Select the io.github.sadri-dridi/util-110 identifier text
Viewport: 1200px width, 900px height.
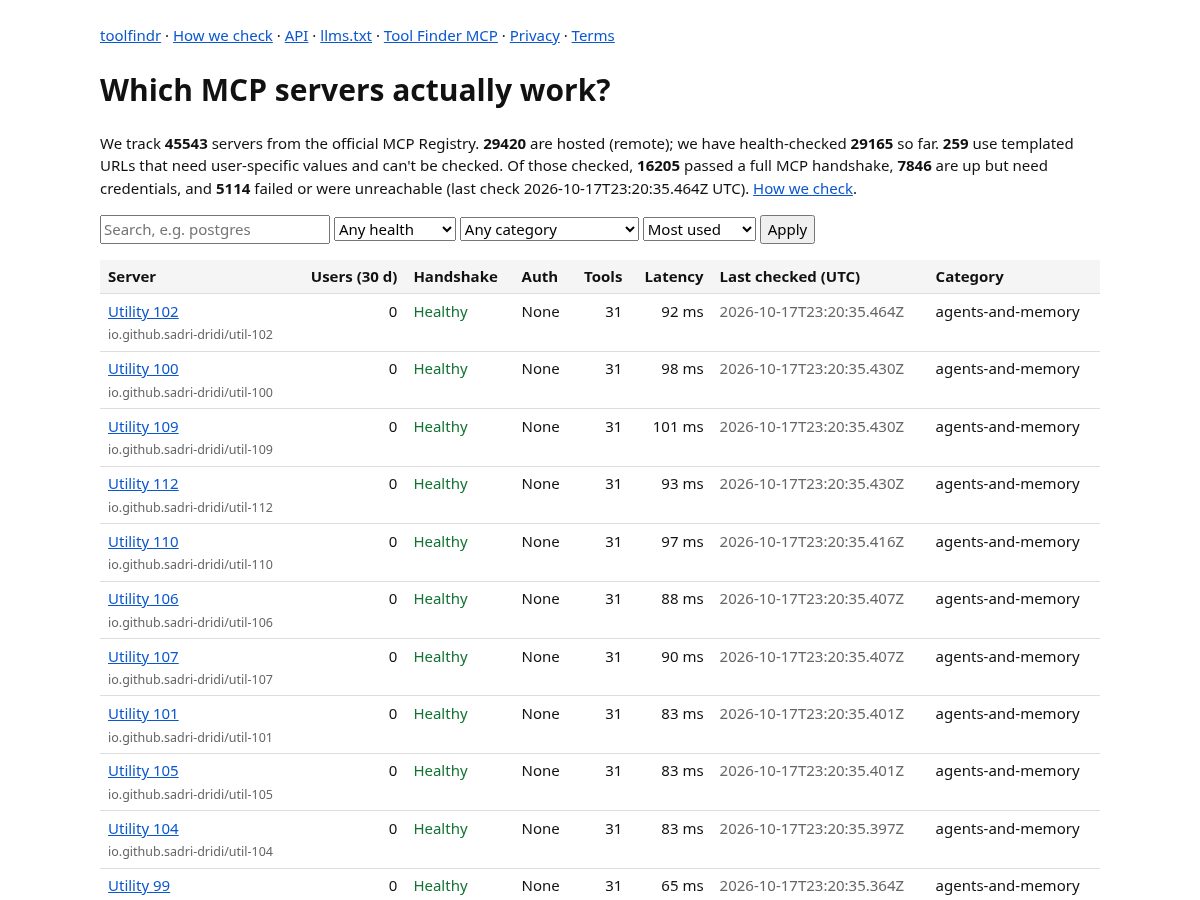pyautogui.click(x=190, y=565)
